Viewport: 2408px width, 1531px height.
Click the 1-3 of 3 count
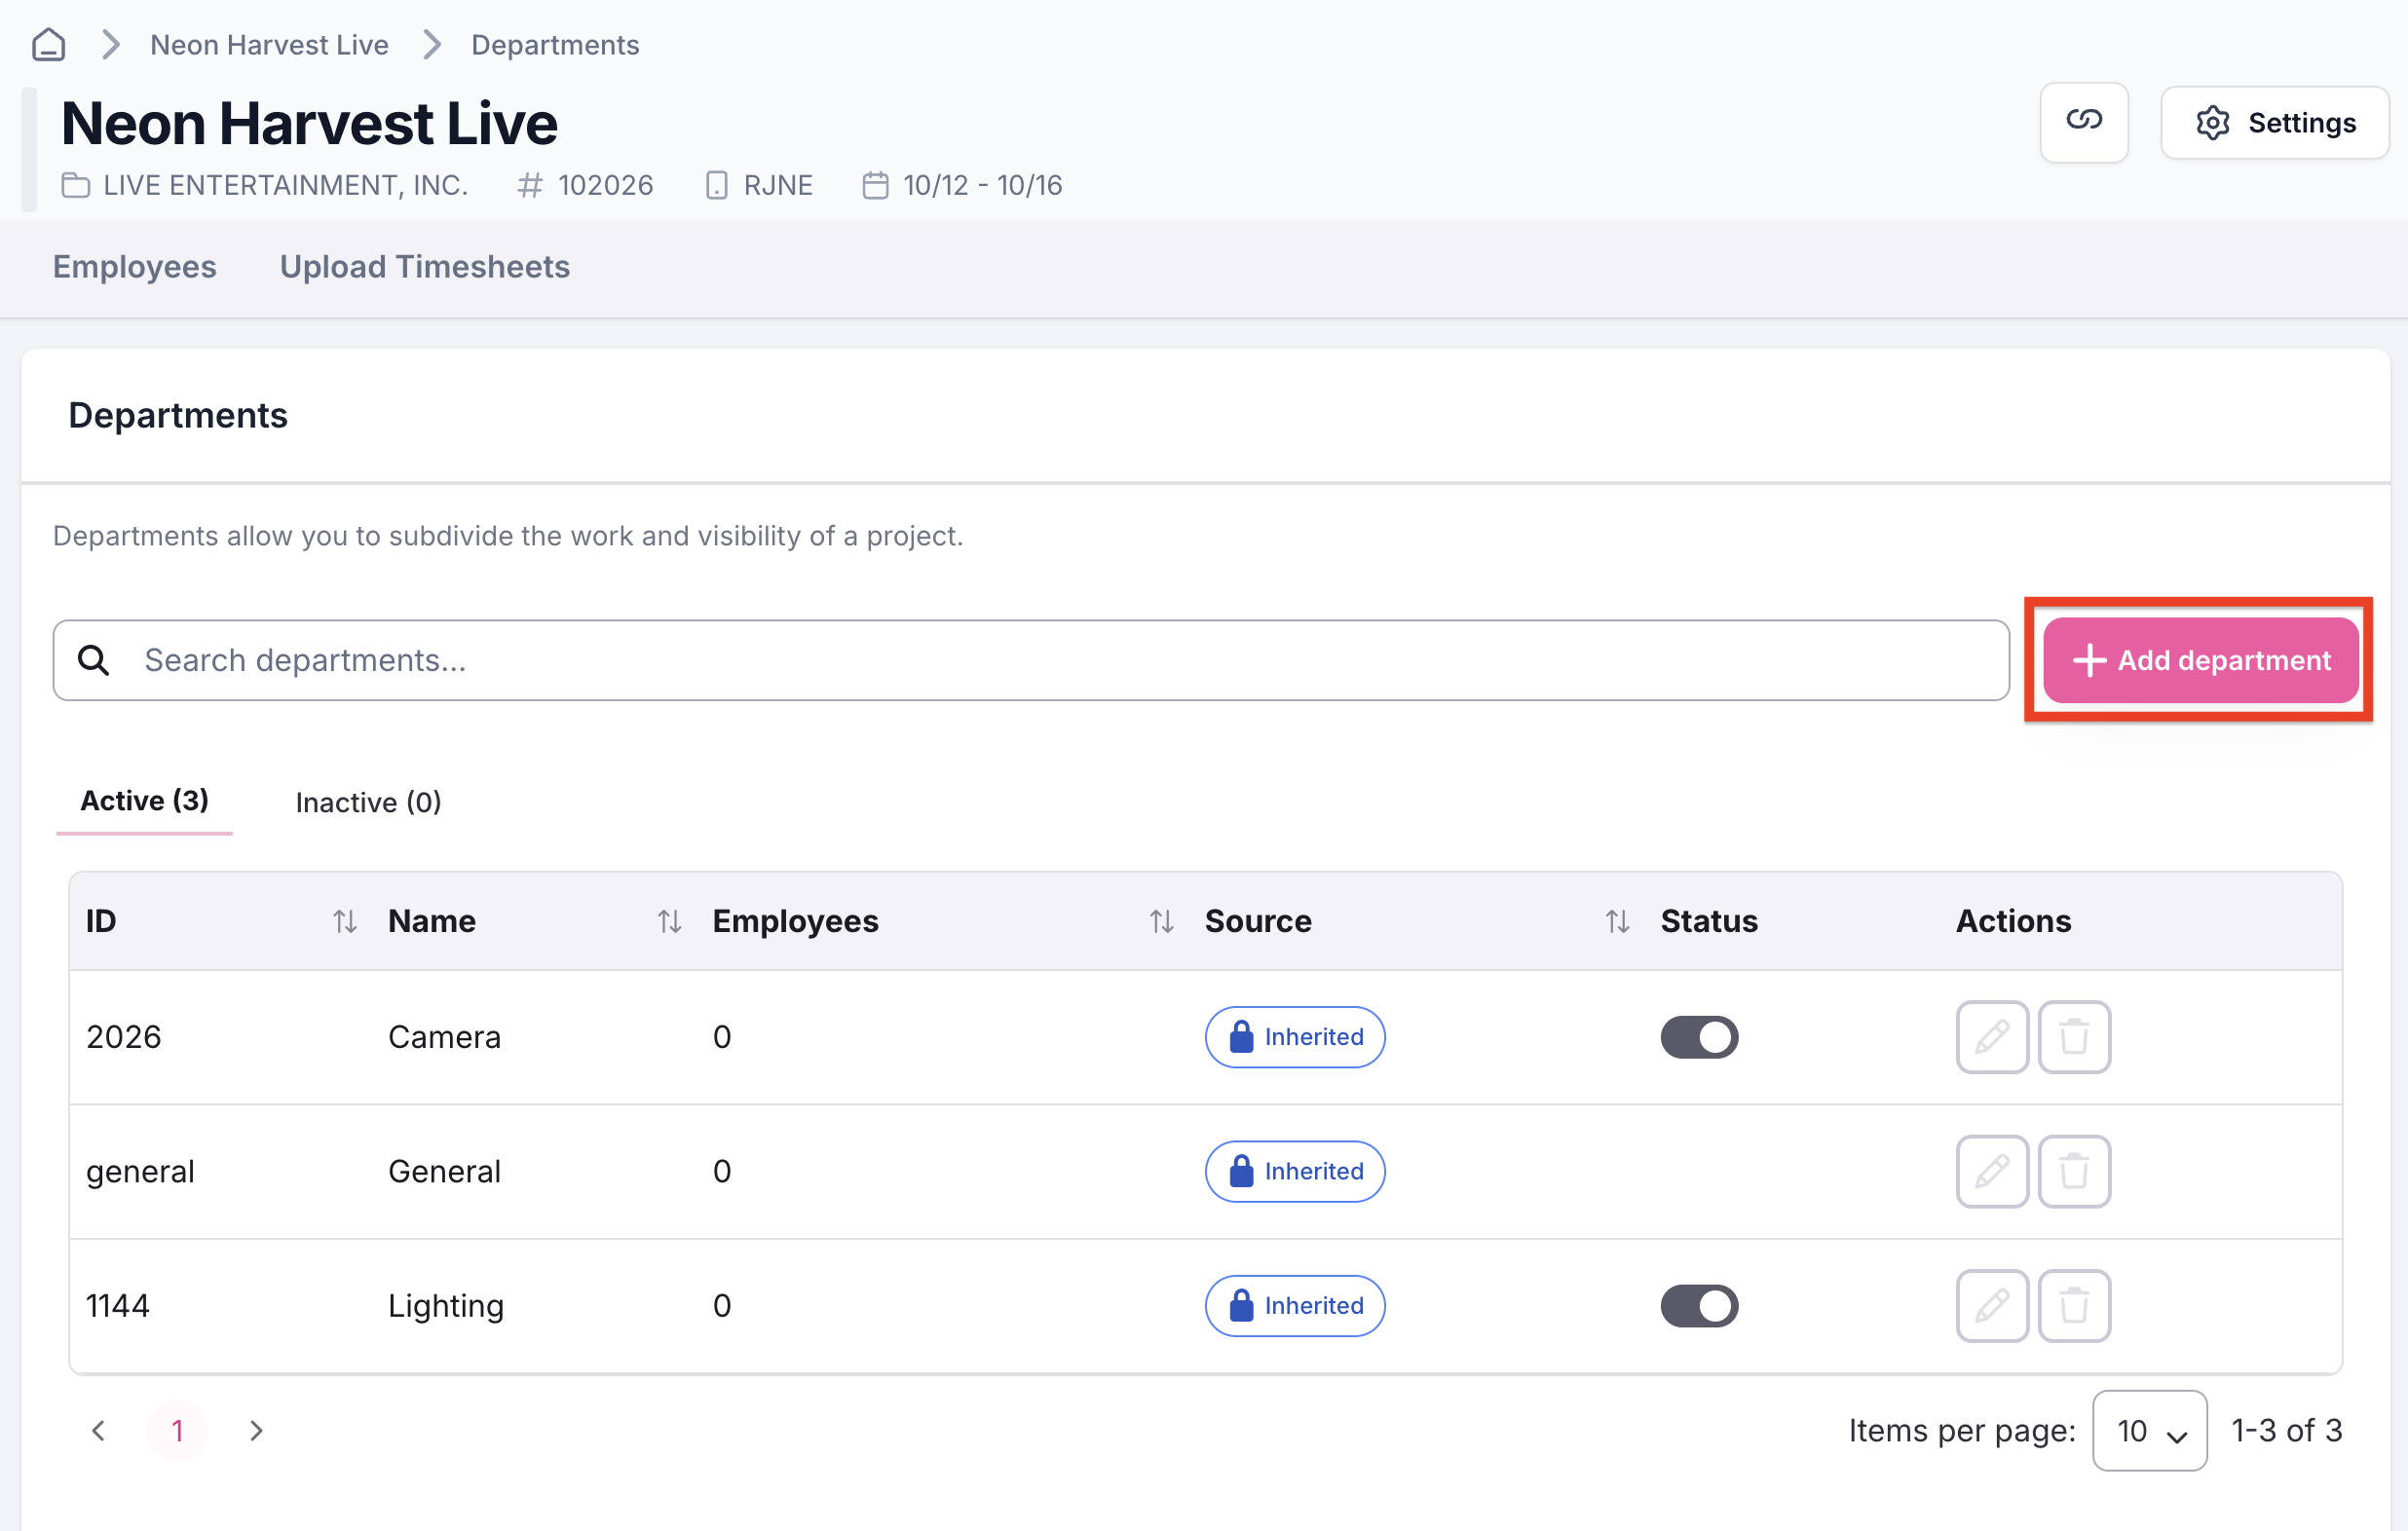click(2287, 1431)
